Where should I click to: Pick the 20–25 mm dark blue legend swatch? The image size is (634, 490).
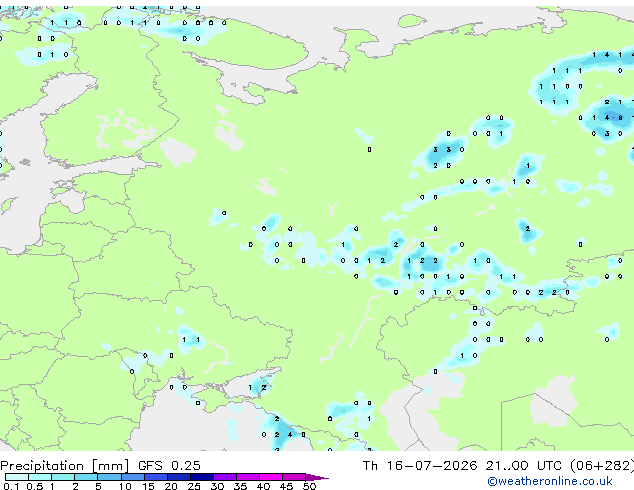coord(179,477)
